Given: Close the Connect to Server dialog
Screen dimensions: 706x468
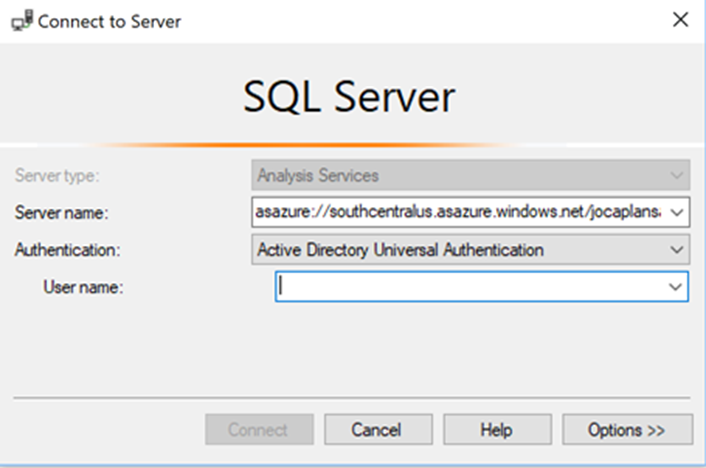Looking at the screenshot, I should 680,19.
